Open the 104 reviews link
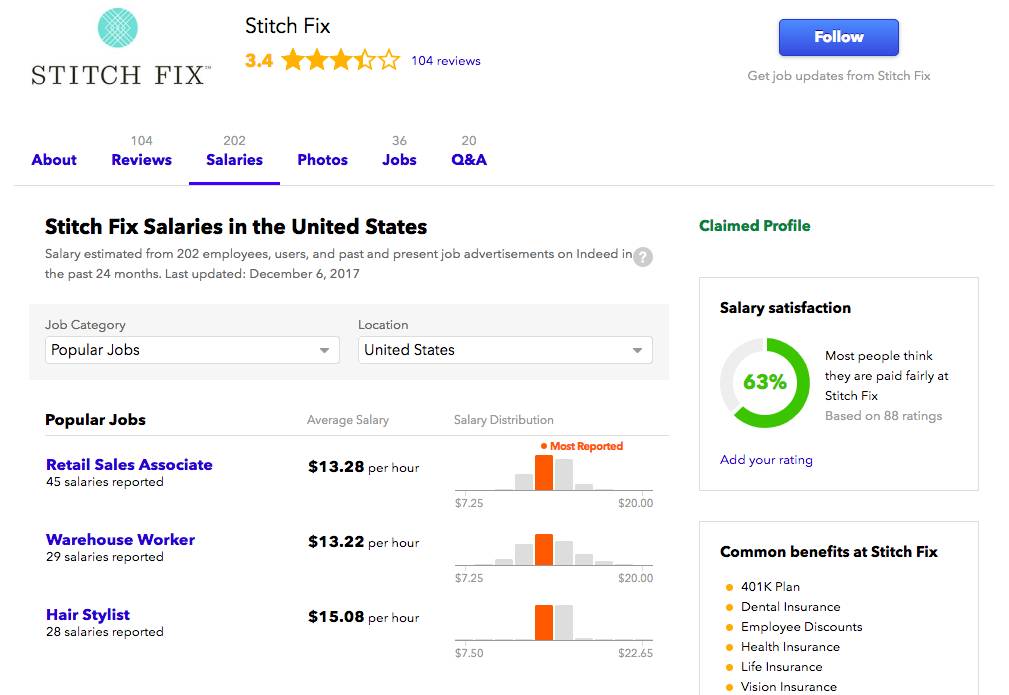The height and width of the screenshot is (695, 1009). pos(446,60)
